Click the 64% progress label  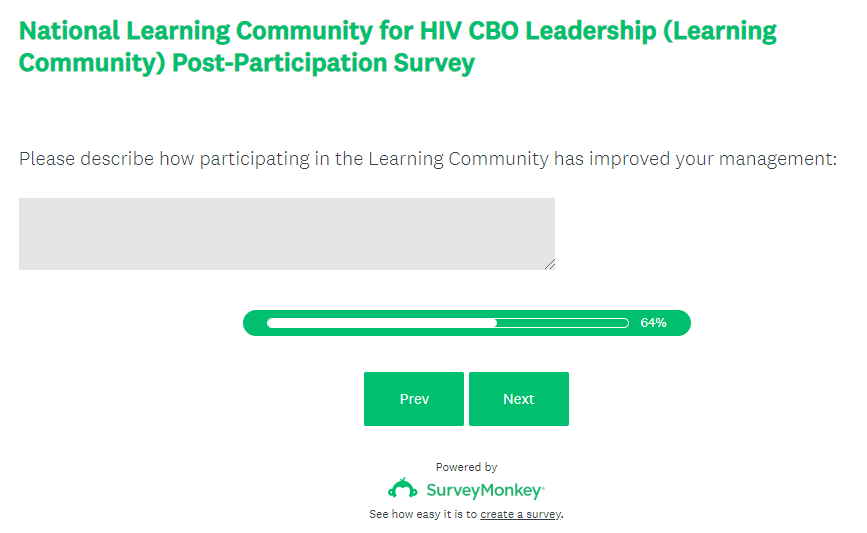click(x=653, y=323)
